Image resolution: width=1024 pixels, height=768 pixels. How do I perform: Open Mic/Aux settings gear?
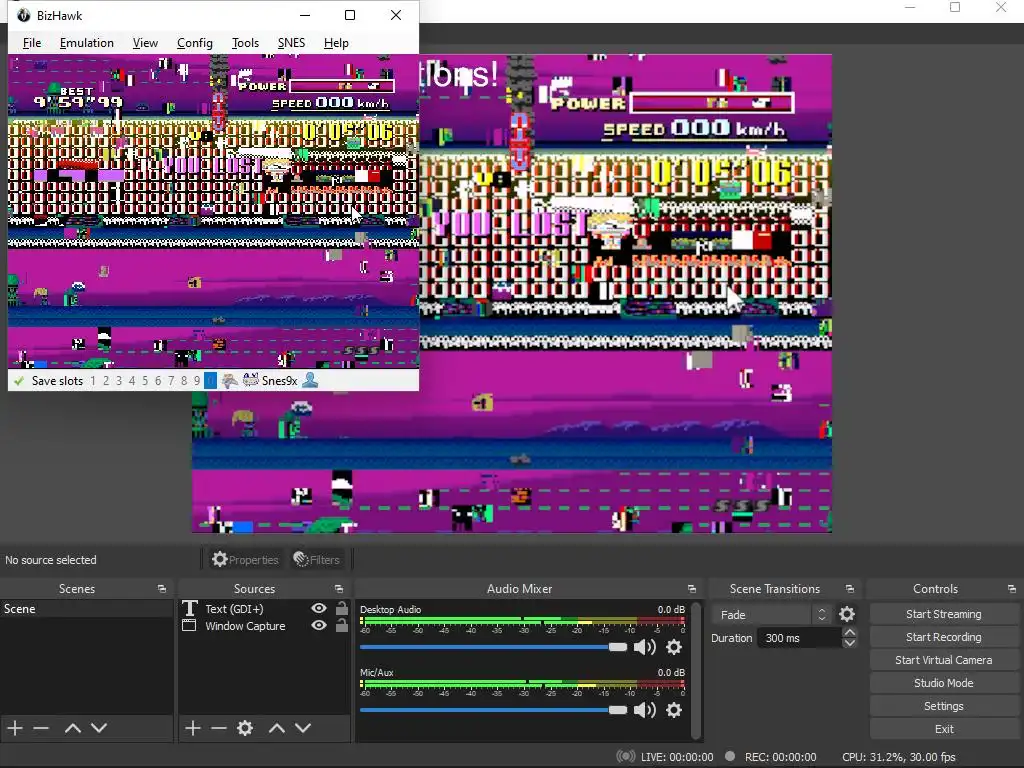pyautogui.click(x=674, y=710)
